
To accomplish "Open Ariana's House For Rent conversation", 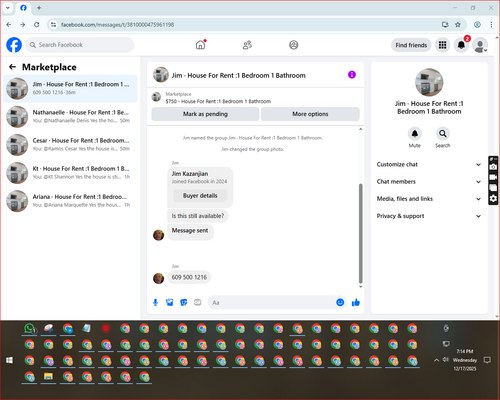I will tap(70, 201).
